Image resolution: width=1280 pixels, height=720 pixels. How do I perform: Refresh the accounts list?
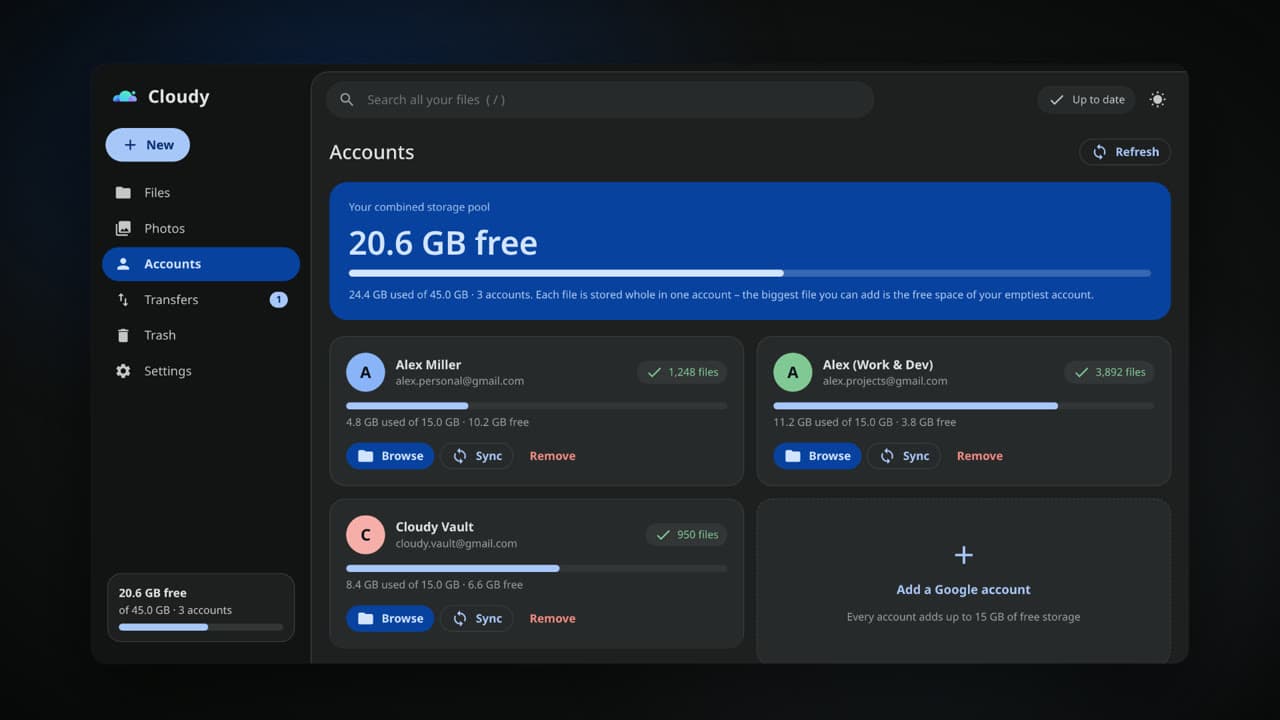(1125, 152)
